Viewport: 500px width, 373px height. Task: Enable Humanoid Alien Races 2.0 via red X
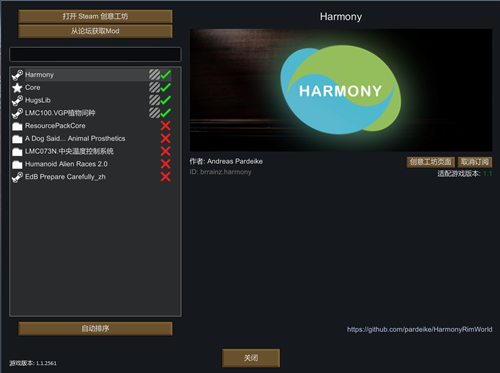(166, 164)
